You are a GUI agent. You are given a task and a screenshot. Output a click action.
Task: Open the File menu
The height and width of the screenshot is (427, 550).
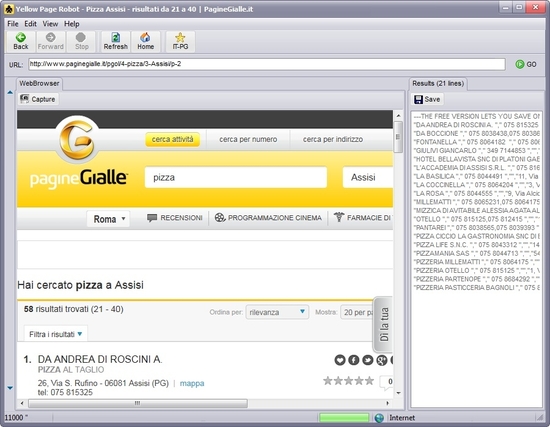[13, 24]
